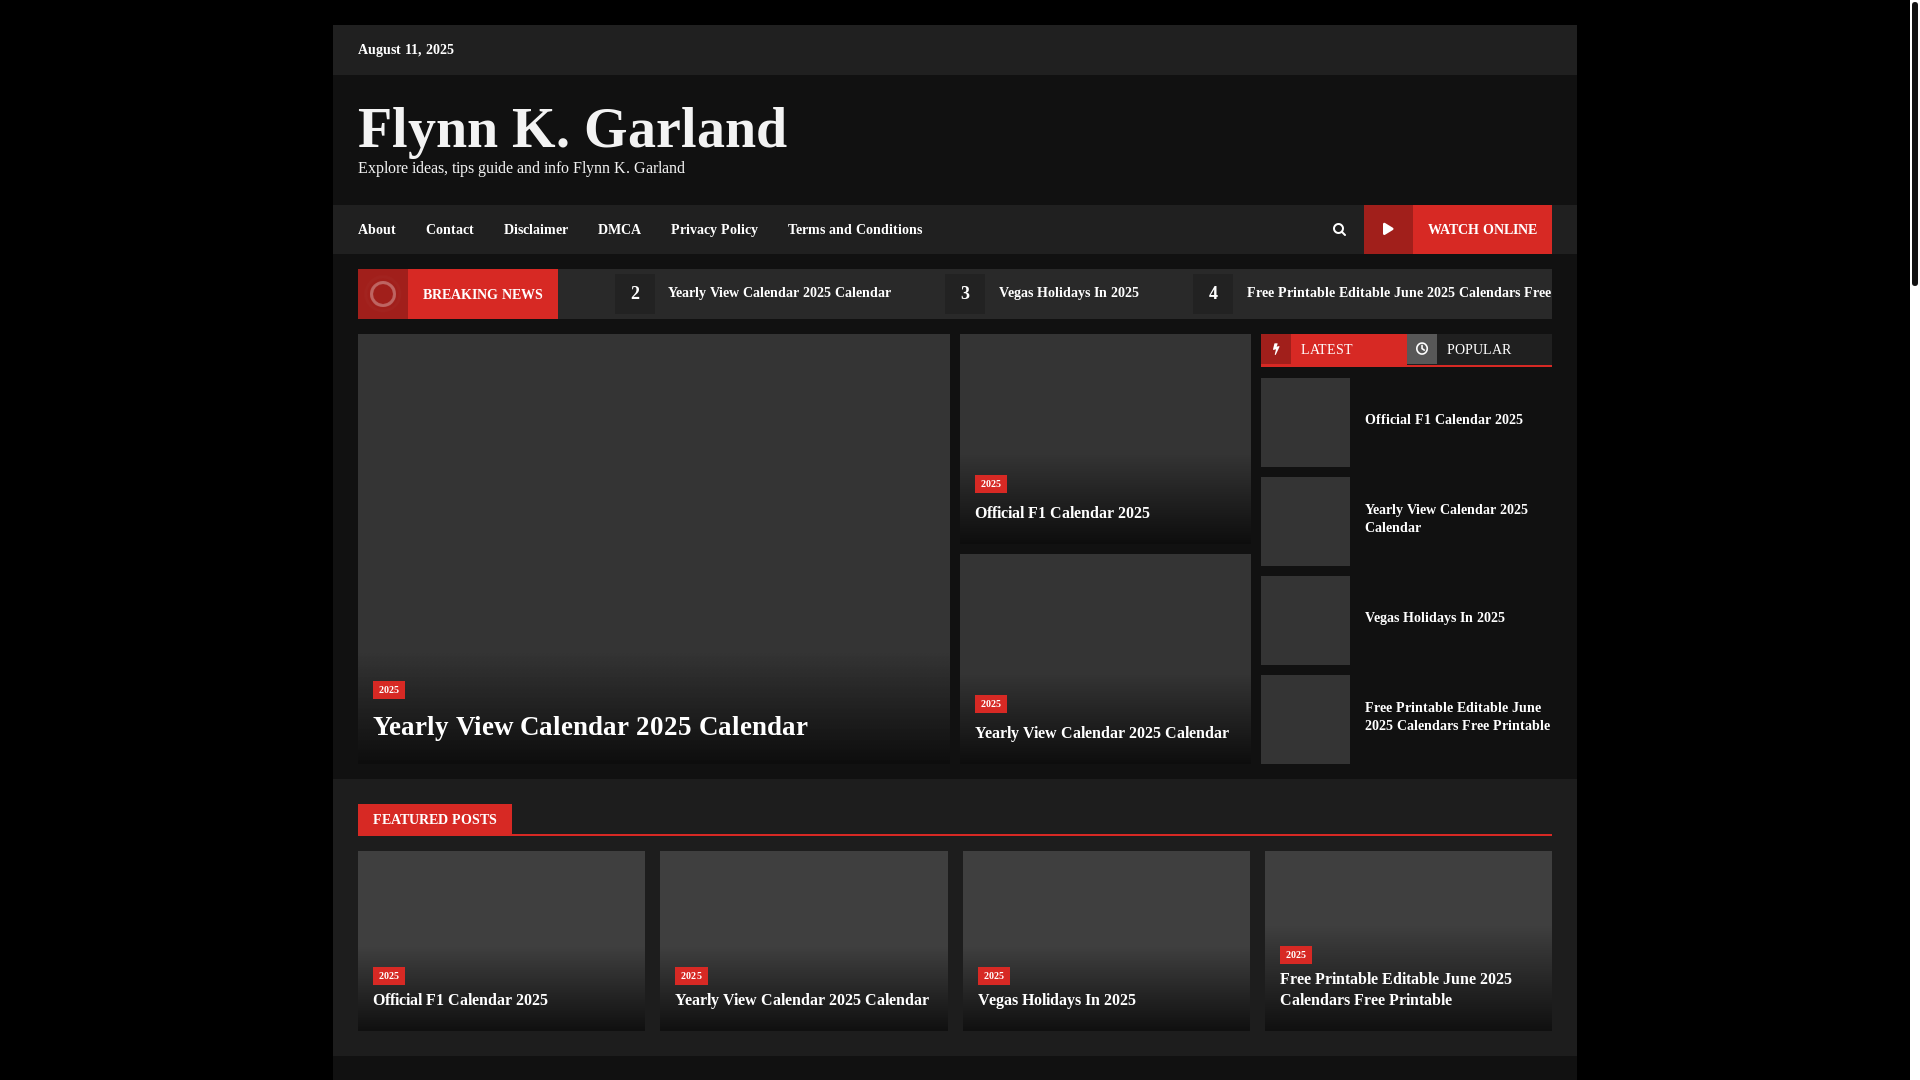
Task: Click the Breaking News circle icon
Action: (x=383, y=294)
